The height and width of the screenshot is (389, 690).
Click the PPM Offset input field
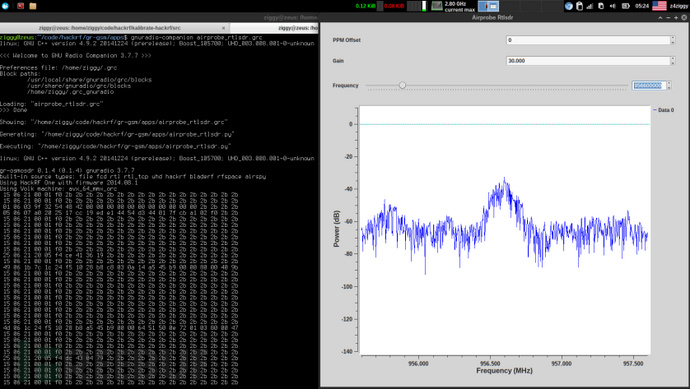point(588,40)
